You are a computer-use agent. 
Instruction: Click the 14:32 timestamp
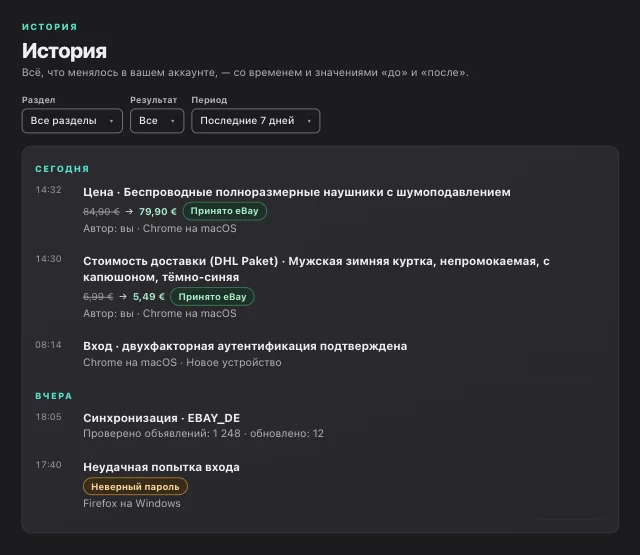(x=48, y=190)
